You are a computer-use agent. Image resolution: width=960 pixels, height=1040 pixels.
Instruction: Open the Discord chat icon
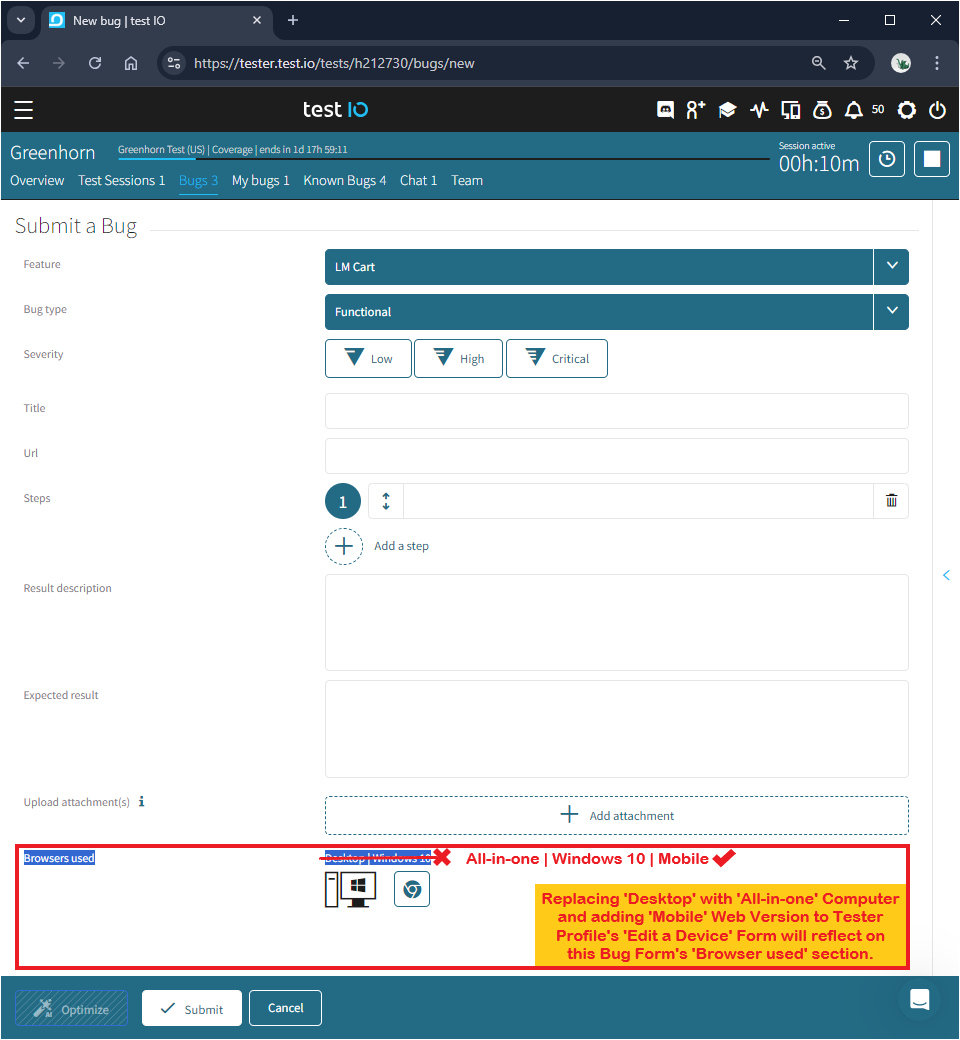[665, 109]
